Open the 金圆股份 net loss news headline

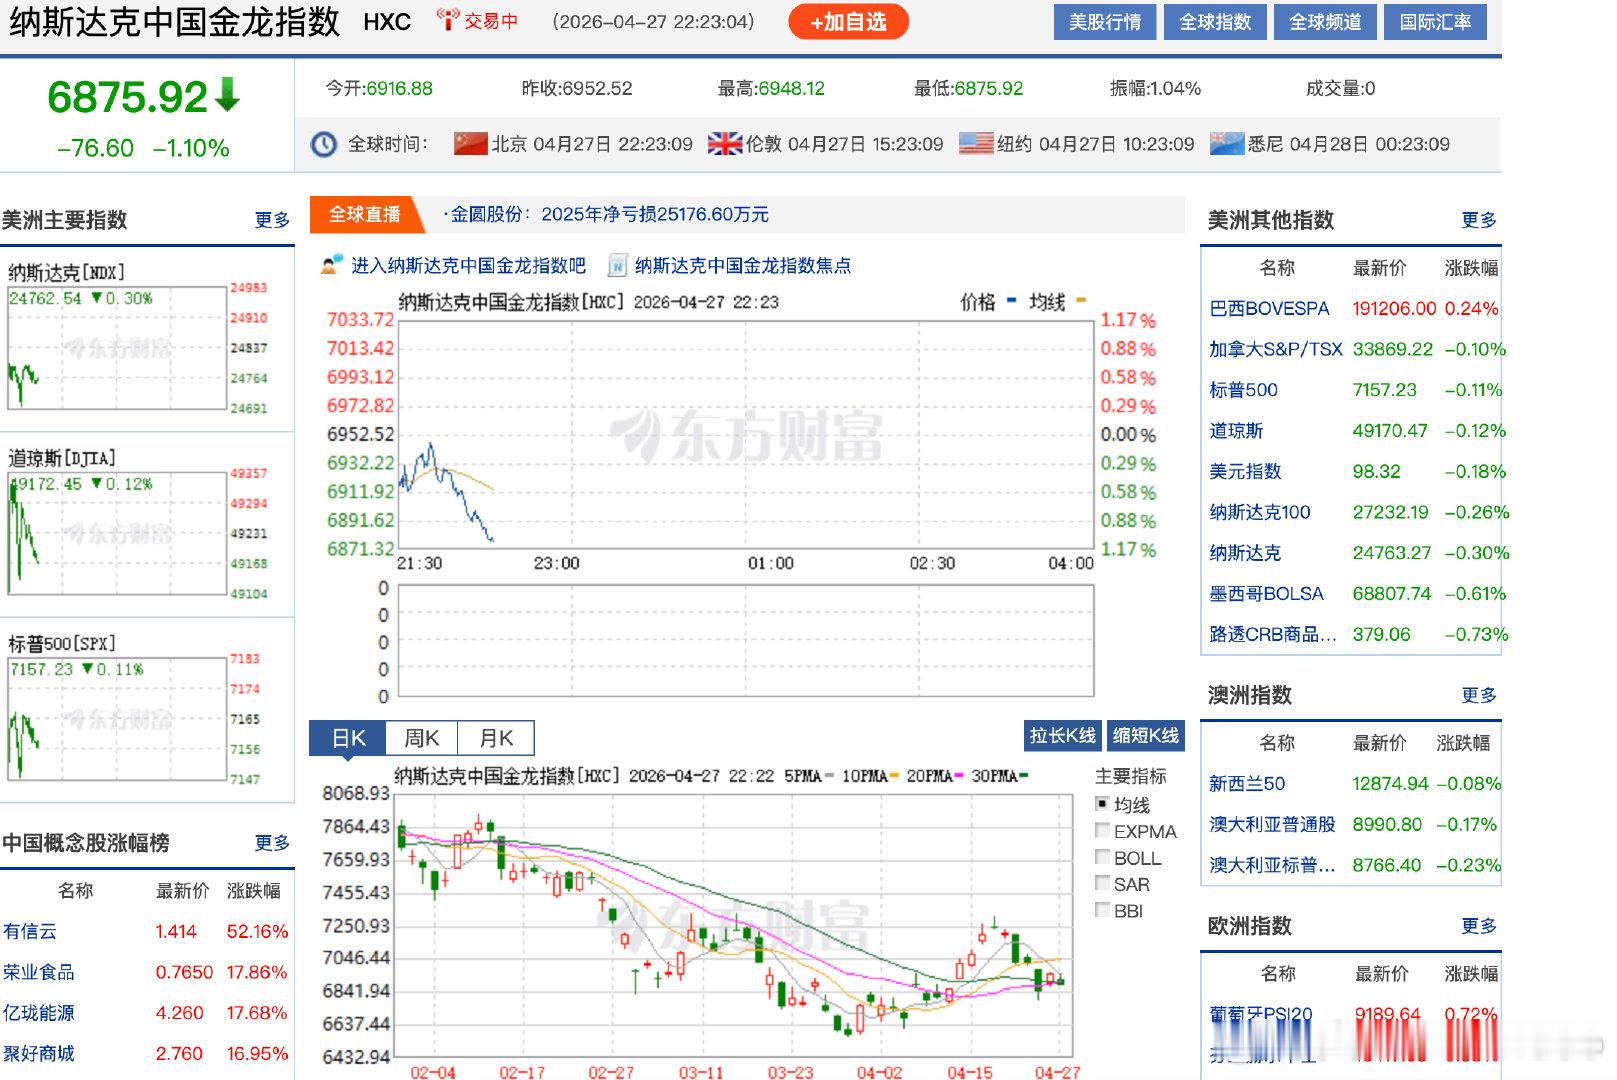point(609,214)
